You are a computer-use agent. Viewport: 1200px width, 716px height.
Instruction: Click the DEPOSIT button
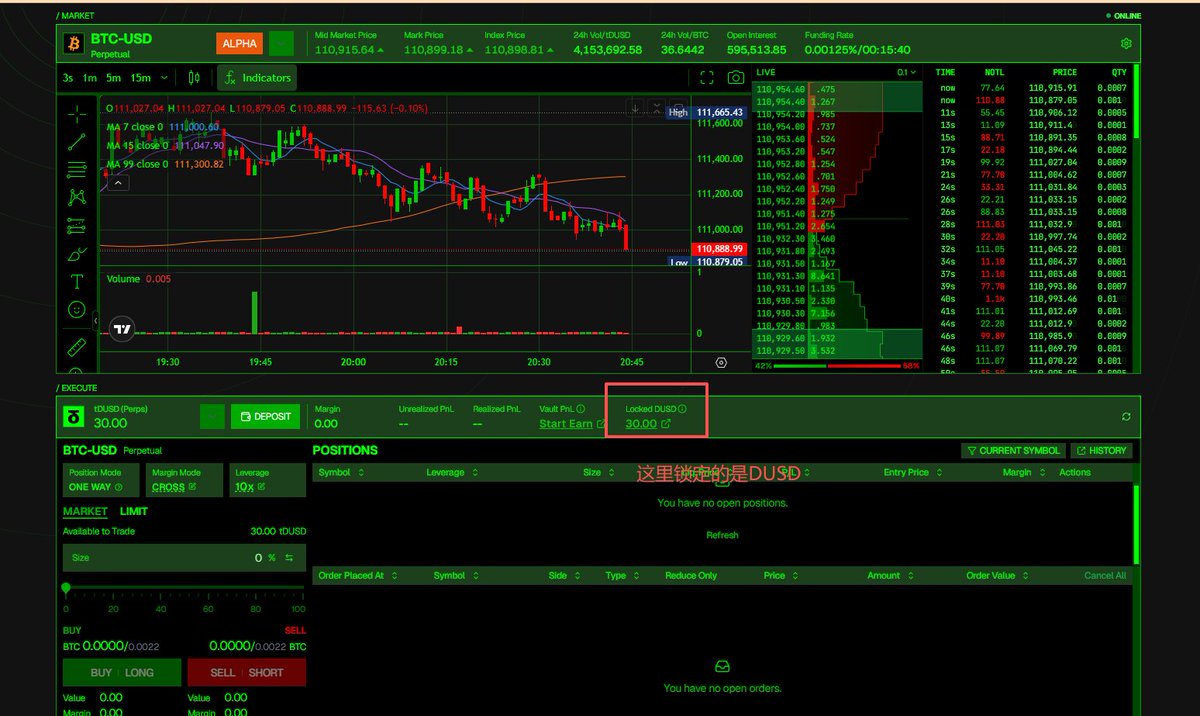[265, 417]
